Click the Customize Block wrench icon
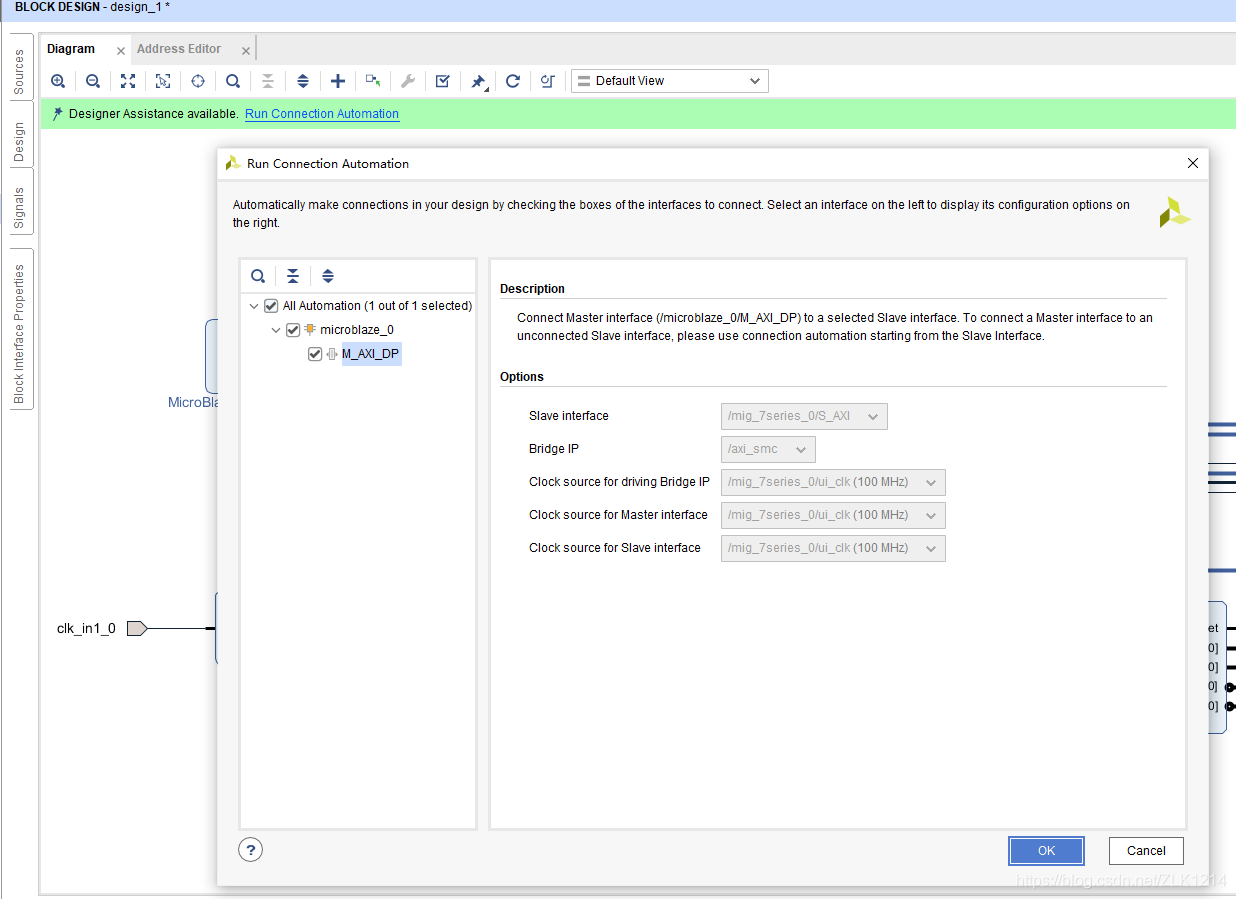1236x899 pixels. pyautogui.click(x=408, y=81)
